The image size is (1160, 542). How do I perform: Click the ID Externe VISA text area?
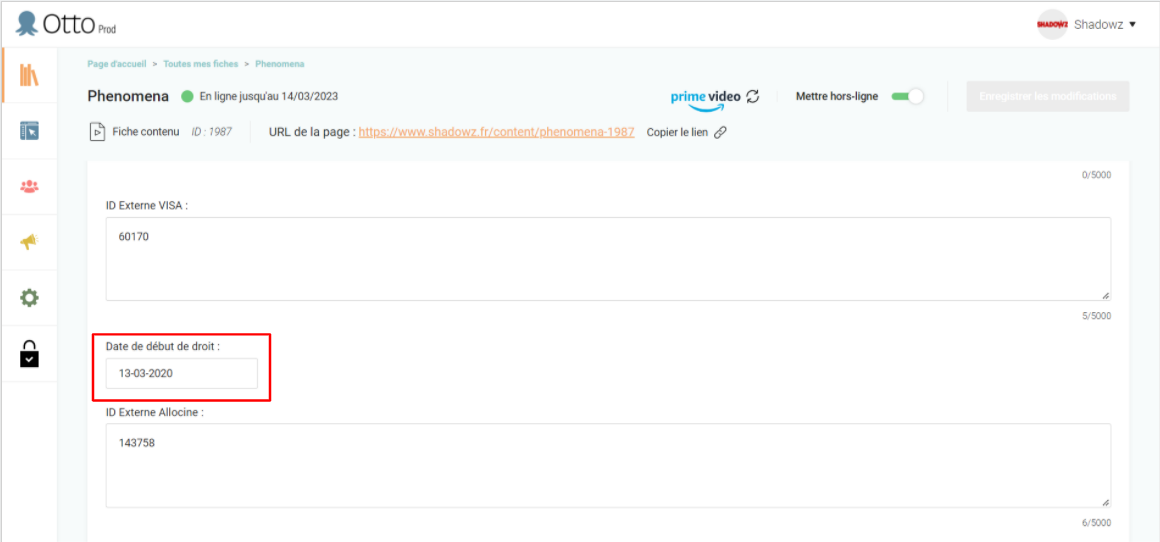tap(608, 259)
